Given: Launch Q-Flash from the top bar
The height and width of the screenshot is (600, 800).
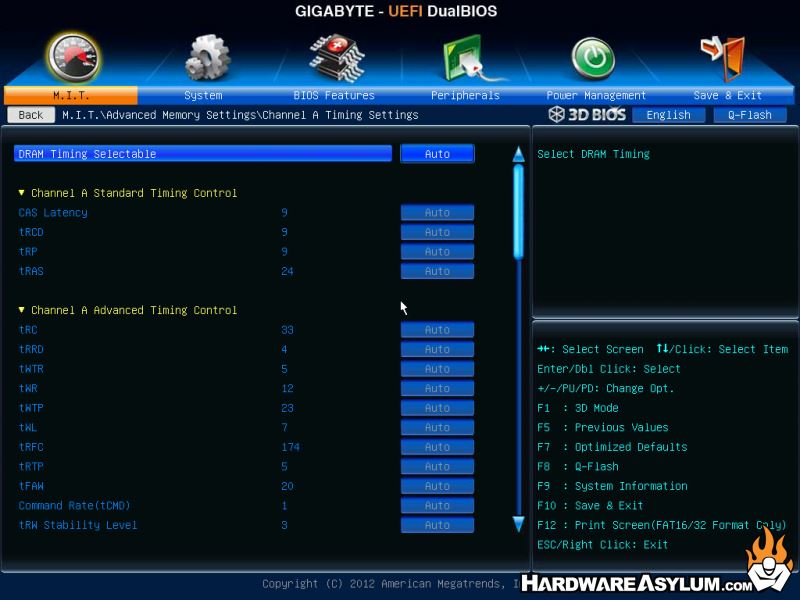Looking at the screenshot, I should (x=749, y=115).
